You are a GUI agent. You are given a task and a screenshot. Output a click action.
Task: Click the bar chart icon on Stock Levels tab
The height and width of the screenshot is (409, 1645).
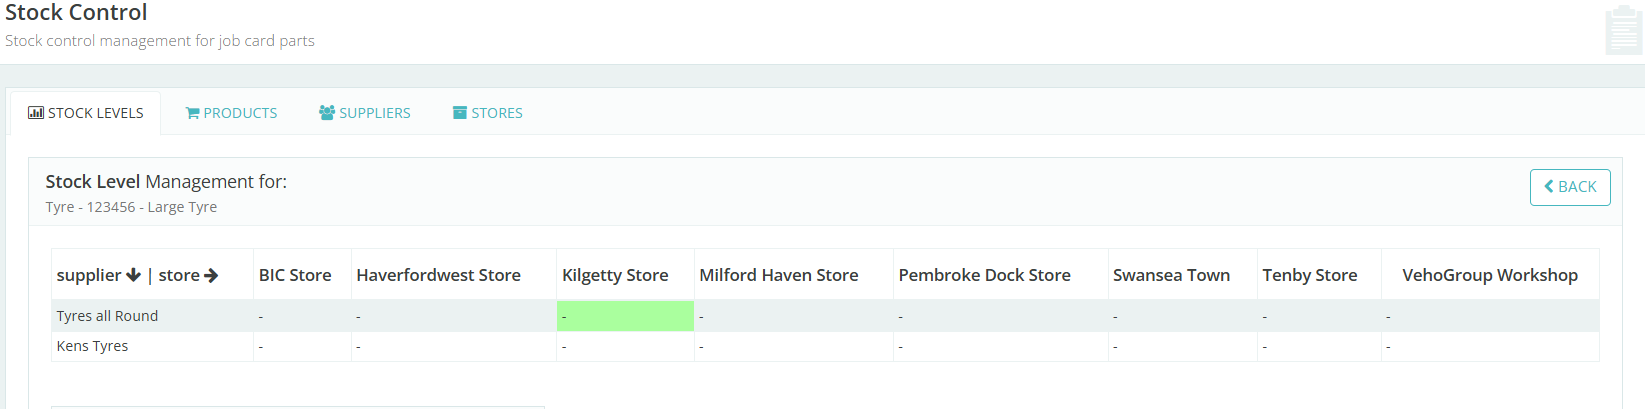(36, 113)
